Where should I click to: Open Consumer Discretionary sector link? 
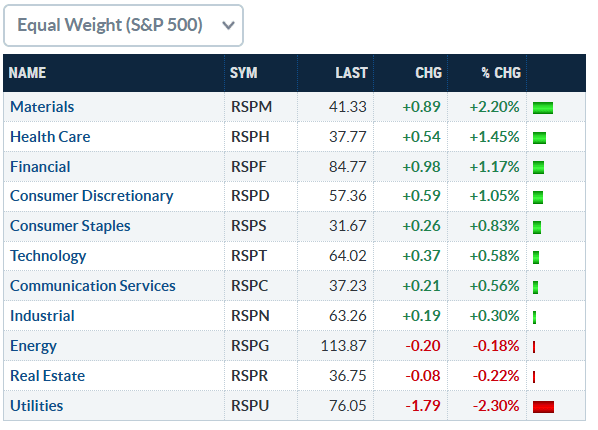click(92, 196)
